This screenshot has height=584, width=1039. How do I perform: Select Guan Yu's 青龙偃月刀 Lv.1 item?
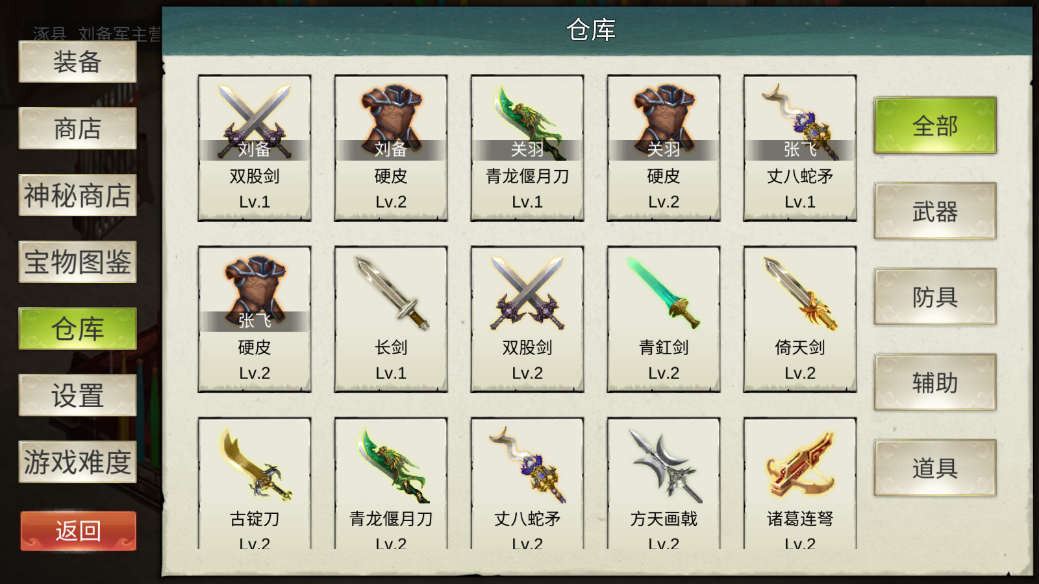[527, 148]
